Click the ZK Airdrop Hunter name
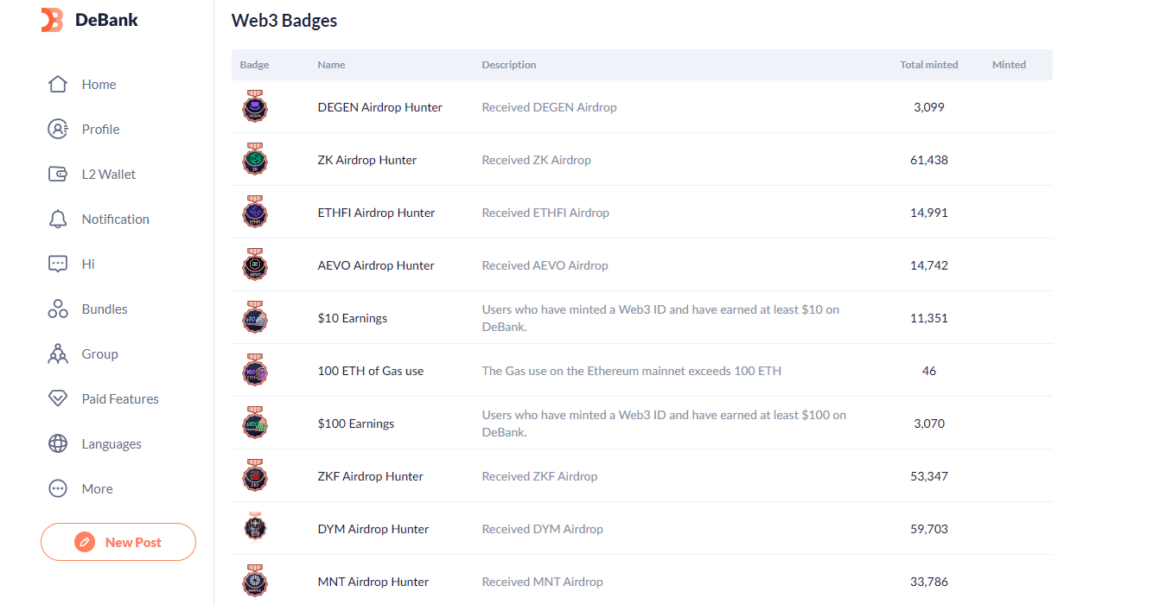Image resolution: width=1160 pixels, height=605 pixels. pyautogui.click(x=367, y=160)
